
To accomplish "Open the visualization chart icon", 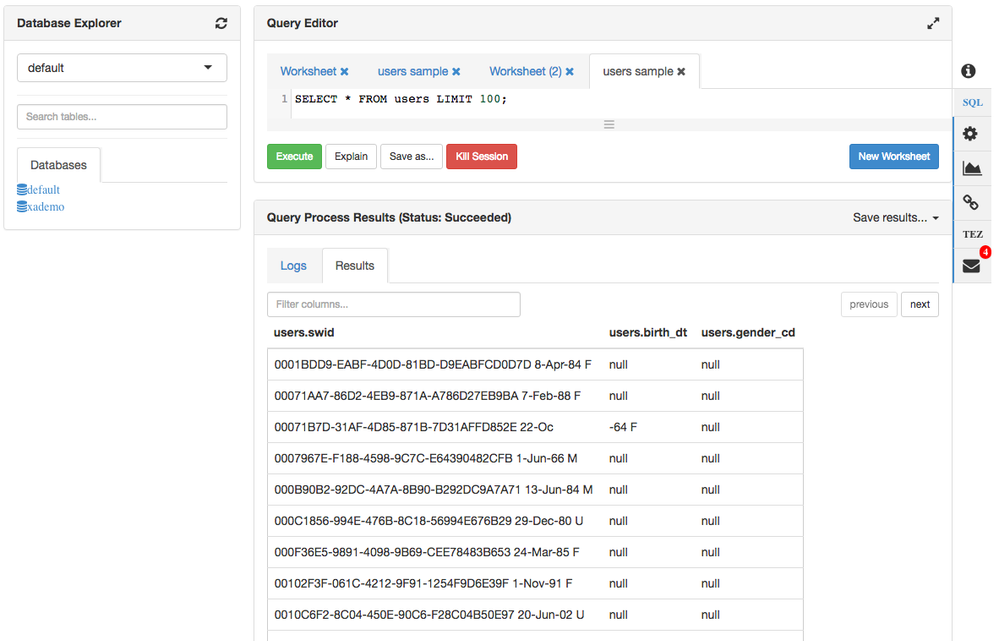I will point(971,168).
